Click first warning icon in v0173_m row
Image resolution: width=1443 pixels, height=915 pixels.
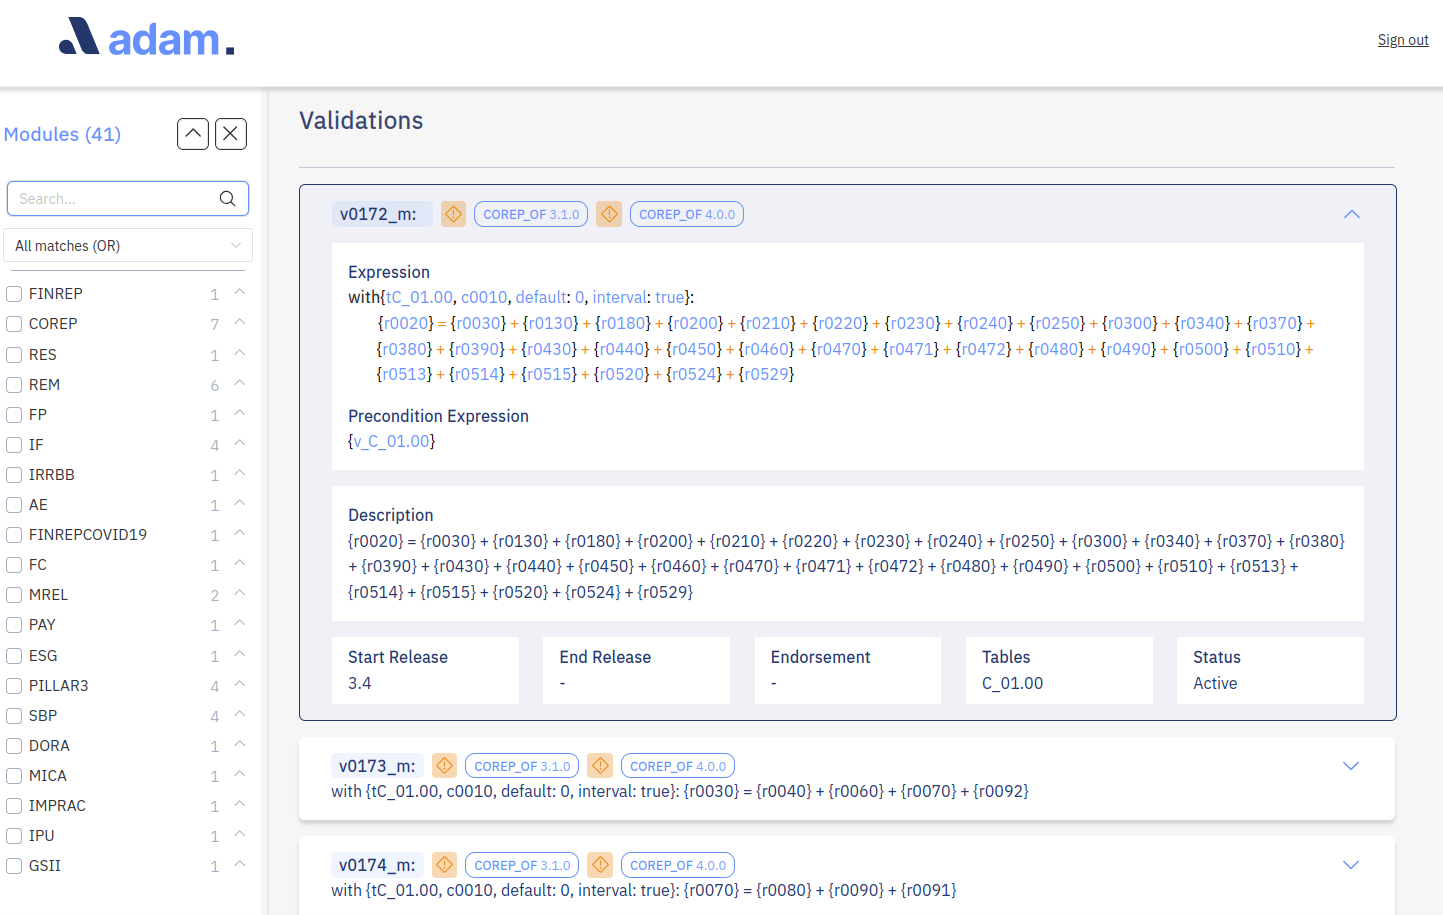pyautogui.click(x=444, y=766)
